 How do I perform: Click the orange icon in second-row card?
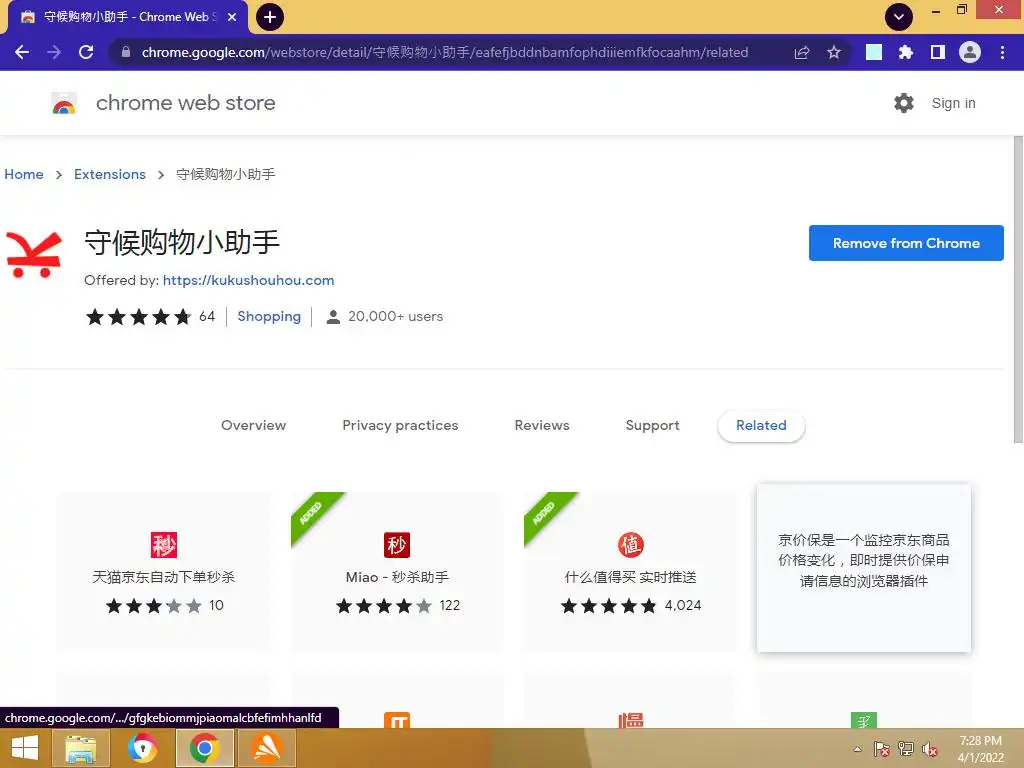pos(397,720)
